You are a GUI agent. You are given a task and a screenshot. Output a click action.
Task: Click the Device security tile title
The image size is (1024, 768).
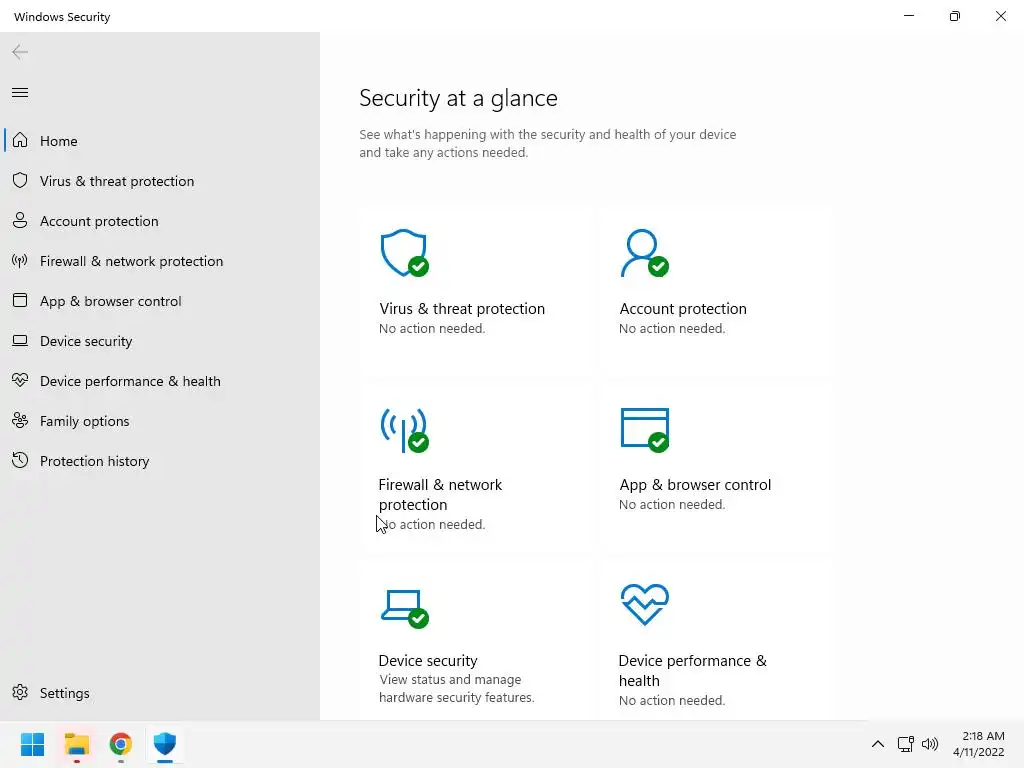click(428, 660)
